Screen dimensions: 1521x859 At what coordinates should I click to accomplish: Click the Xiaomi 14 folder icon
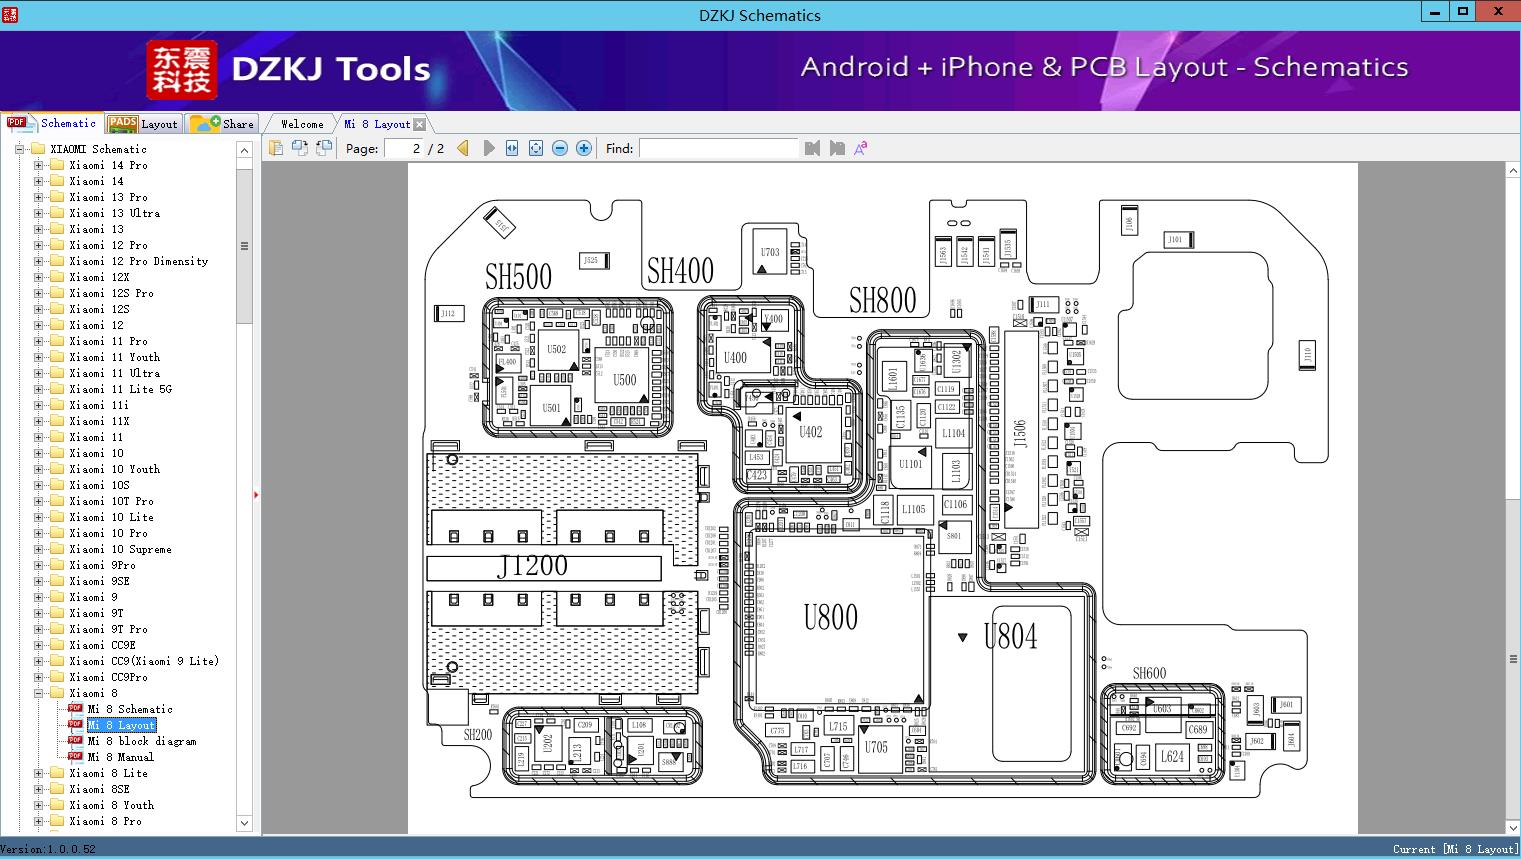(x=57, y=181)
